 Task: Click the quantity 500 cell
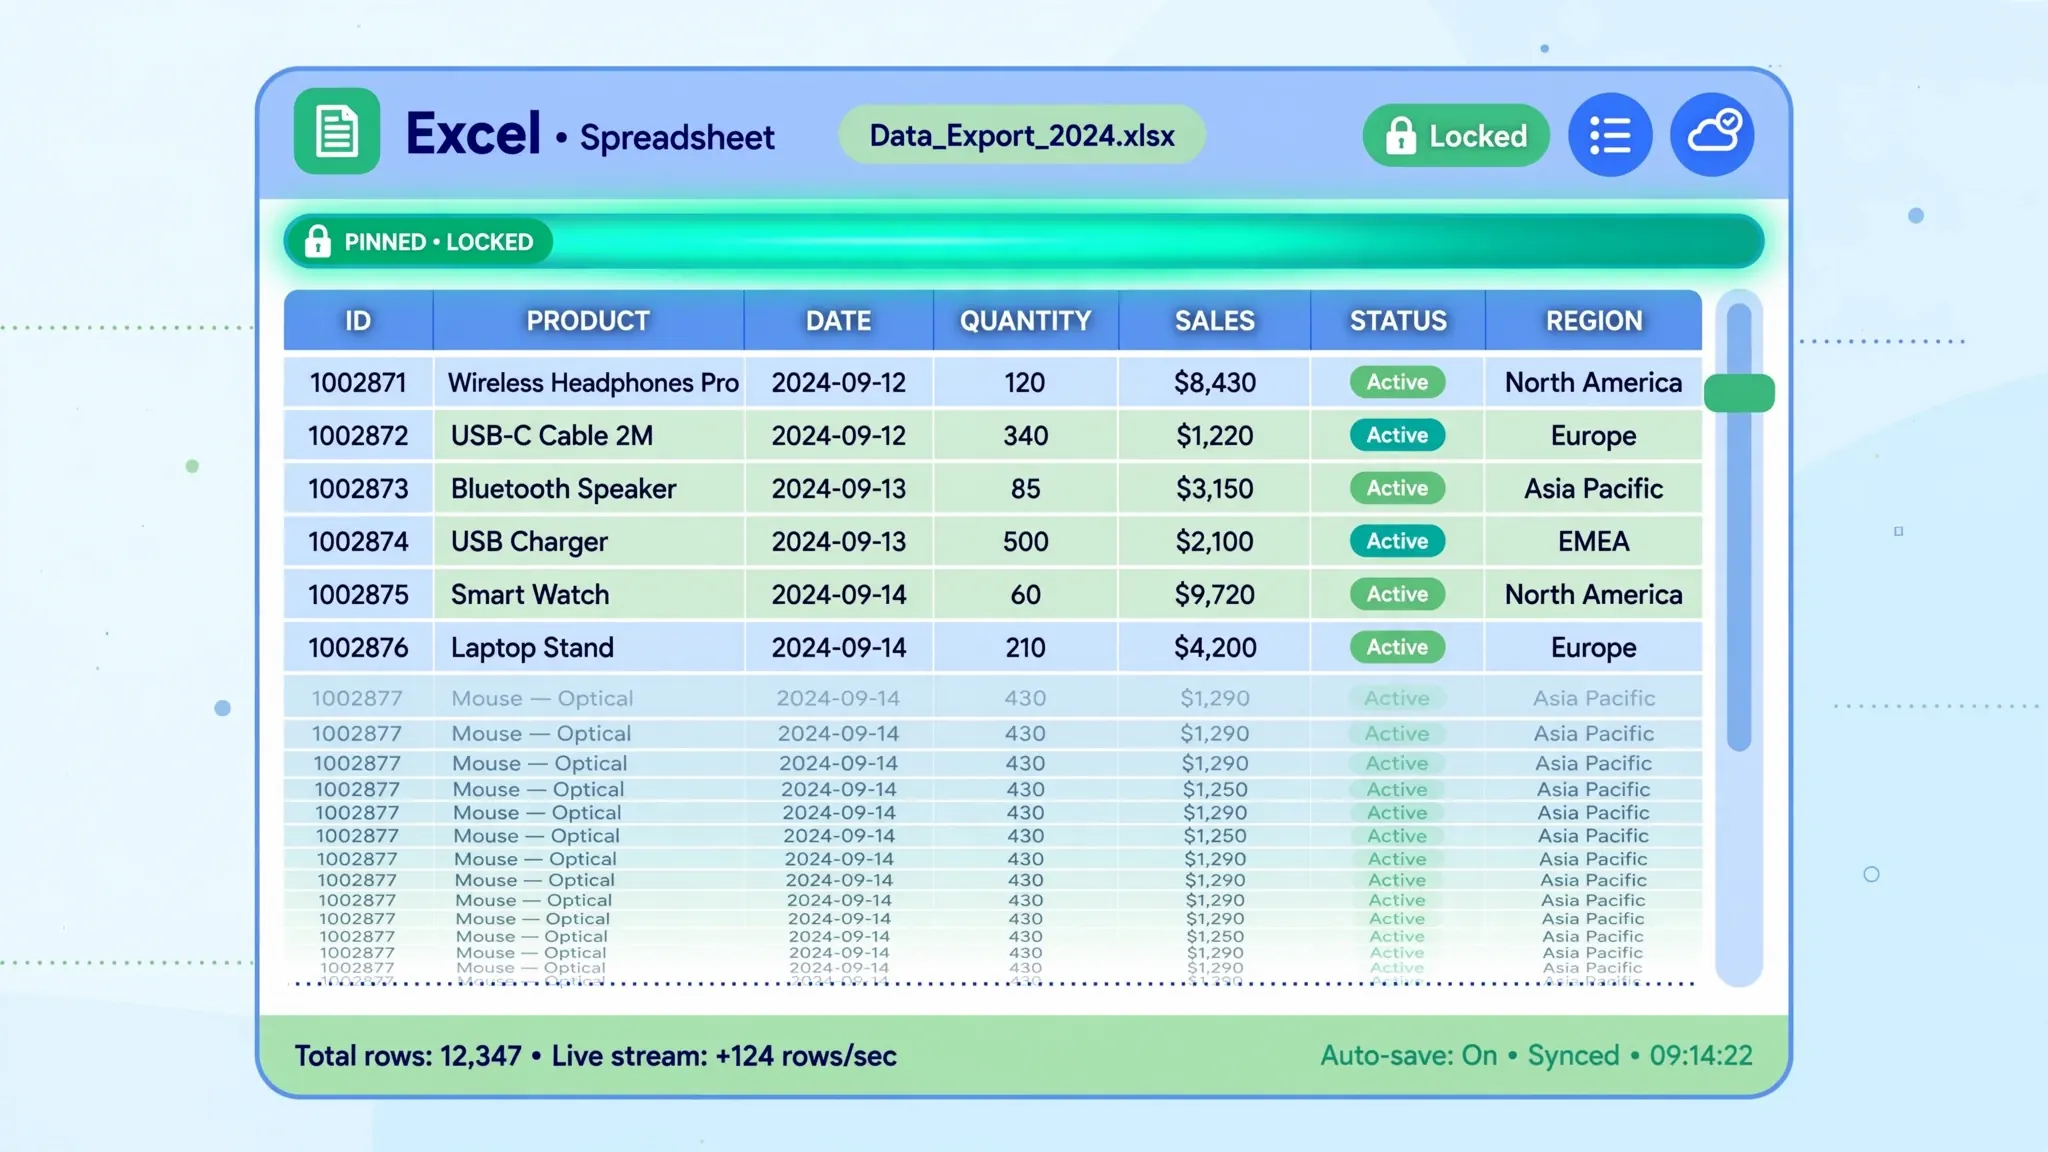(1026, 541)
